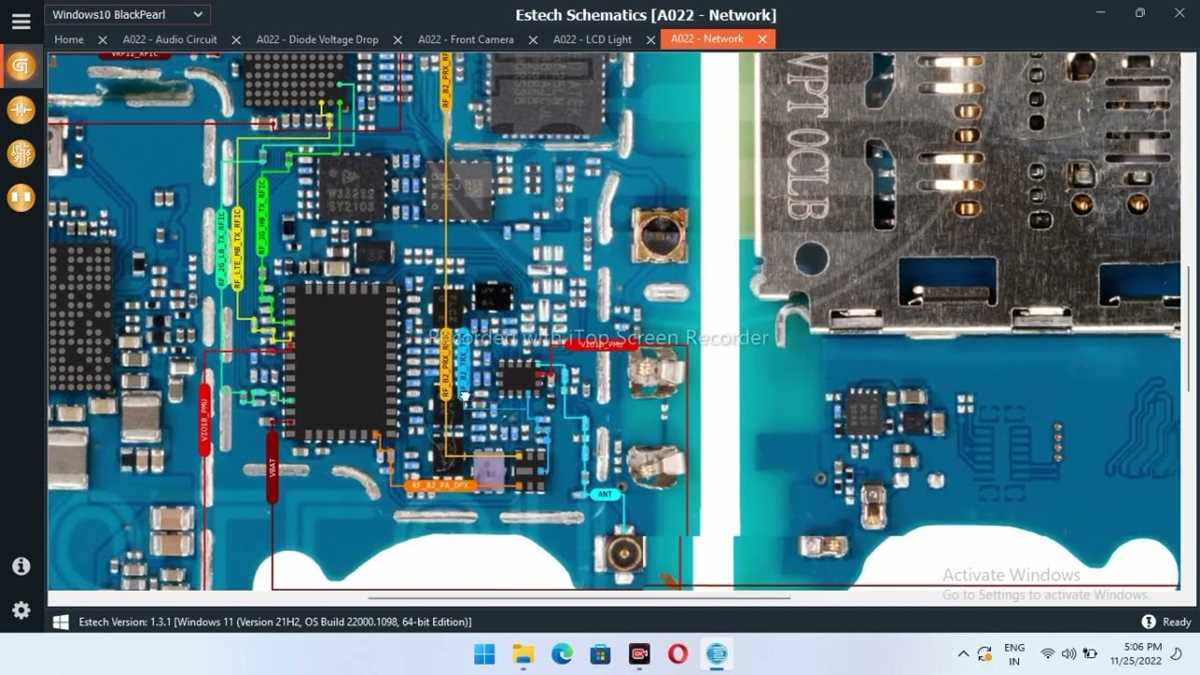Image resolution: width=1200 pixels, height=675 pixels.
Task: Open the Windows10 BlackPearl theme dropdown
Action: point(127,15)
